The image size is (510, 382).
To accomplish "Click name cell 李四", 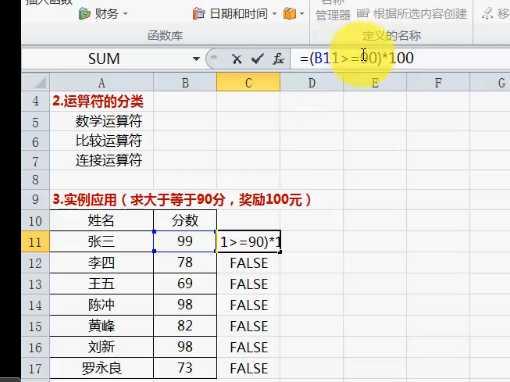I will tap(101, 263).
